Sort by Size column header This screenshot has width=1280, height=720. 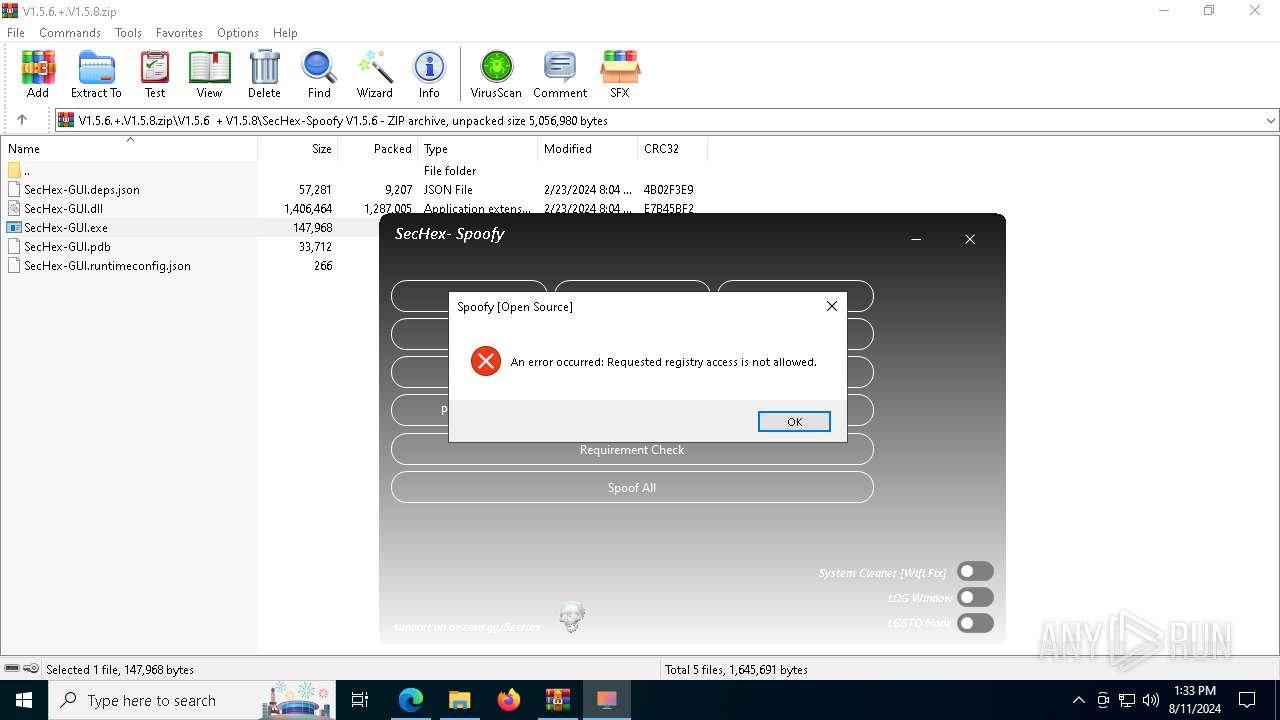pos(298,148)
